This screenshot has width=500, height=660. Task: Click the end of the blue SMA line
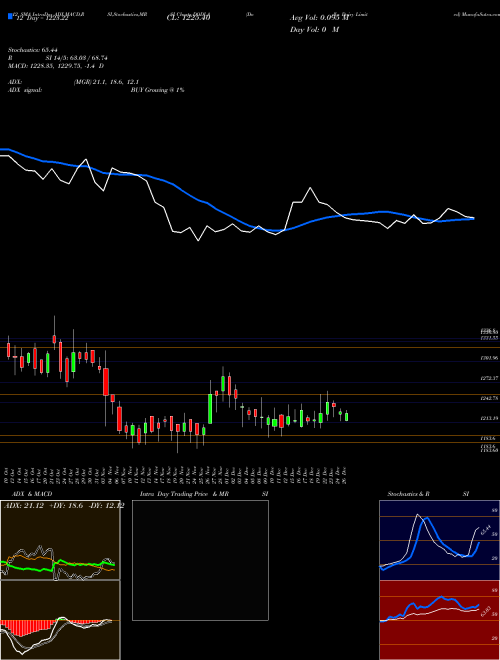(473, 218)
